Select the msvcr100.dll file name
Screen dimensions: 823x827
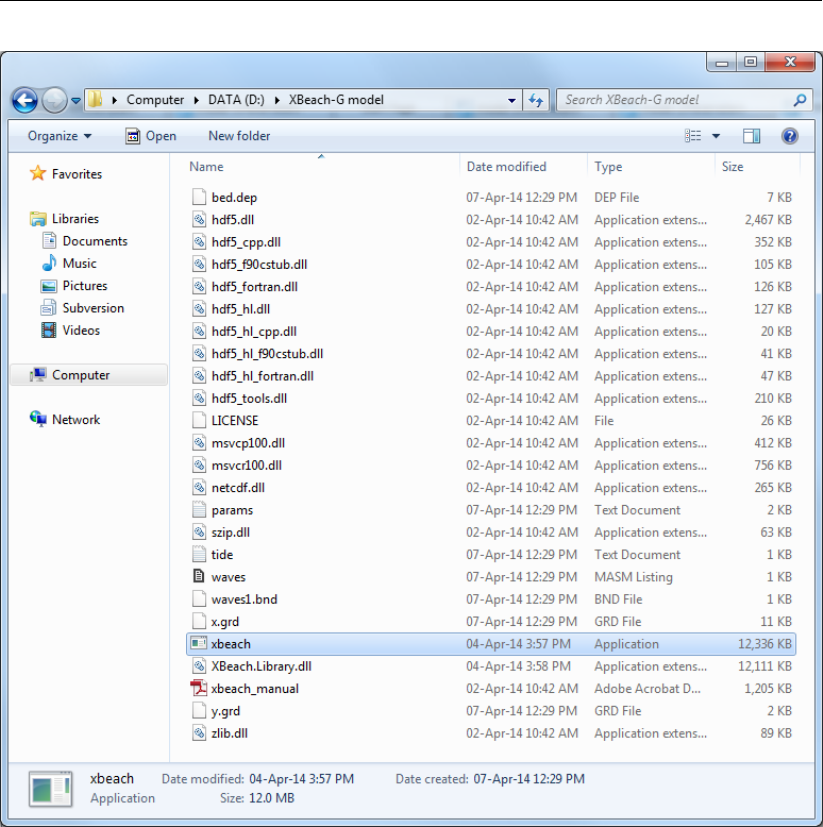pos(246,465)
